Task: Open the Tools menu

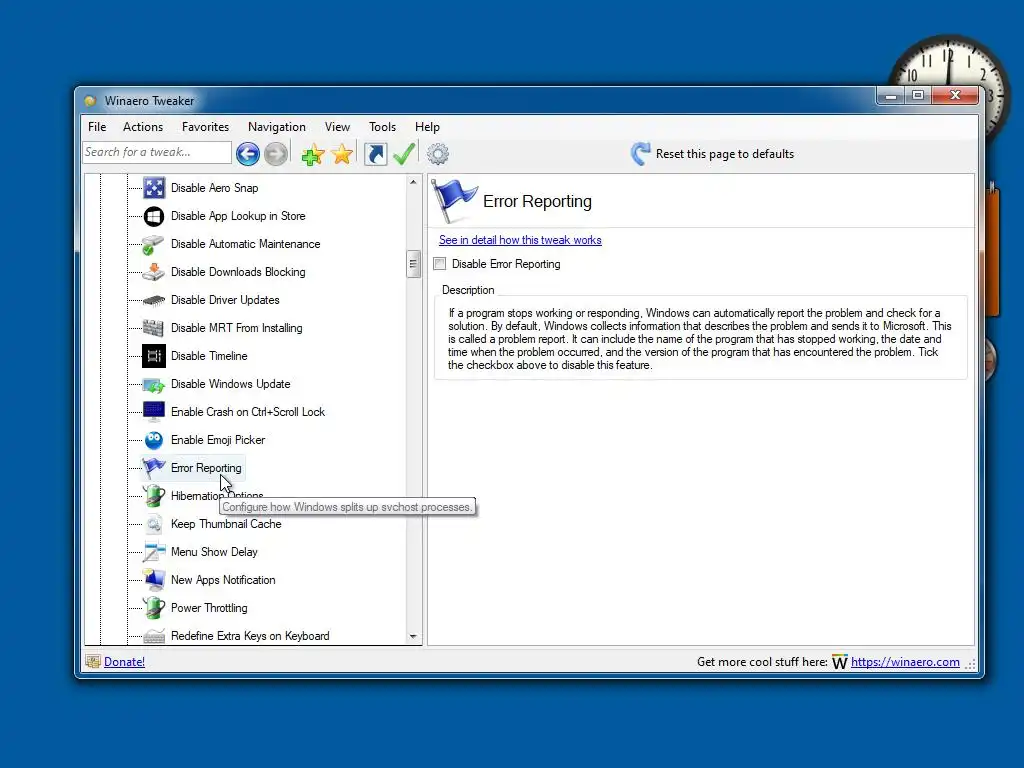Action: pos(382,127)
